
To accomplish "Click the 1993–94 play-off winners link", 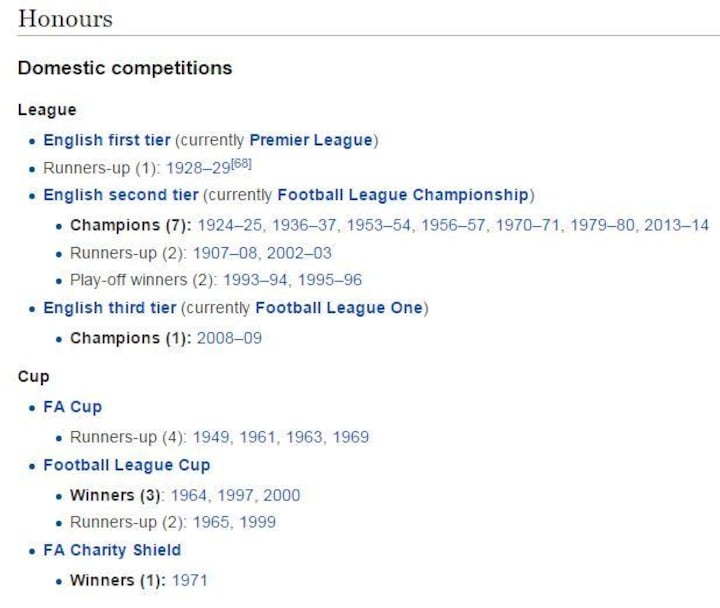I will point(254,281).
